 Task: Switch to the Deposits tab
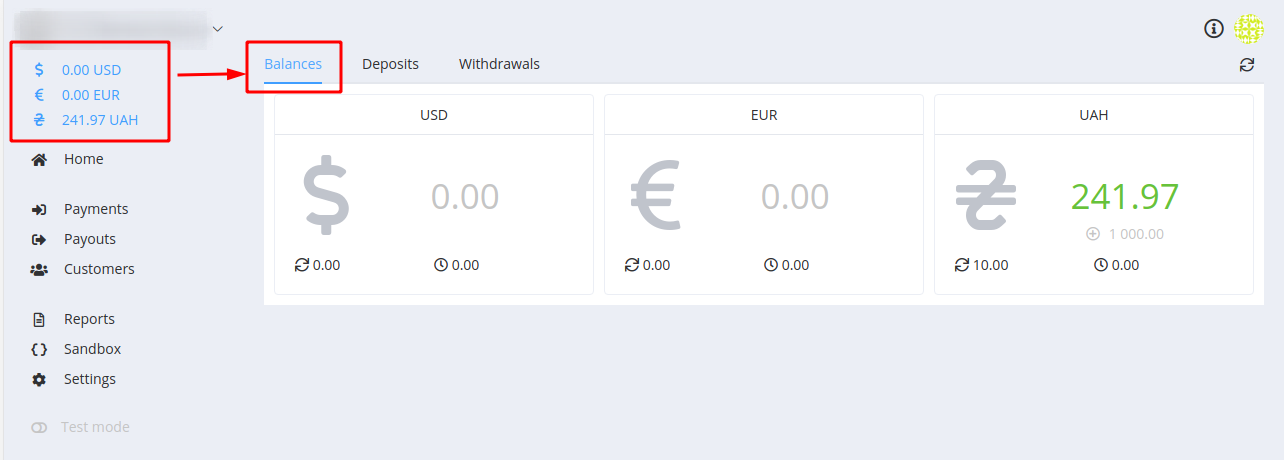[390, 64]
